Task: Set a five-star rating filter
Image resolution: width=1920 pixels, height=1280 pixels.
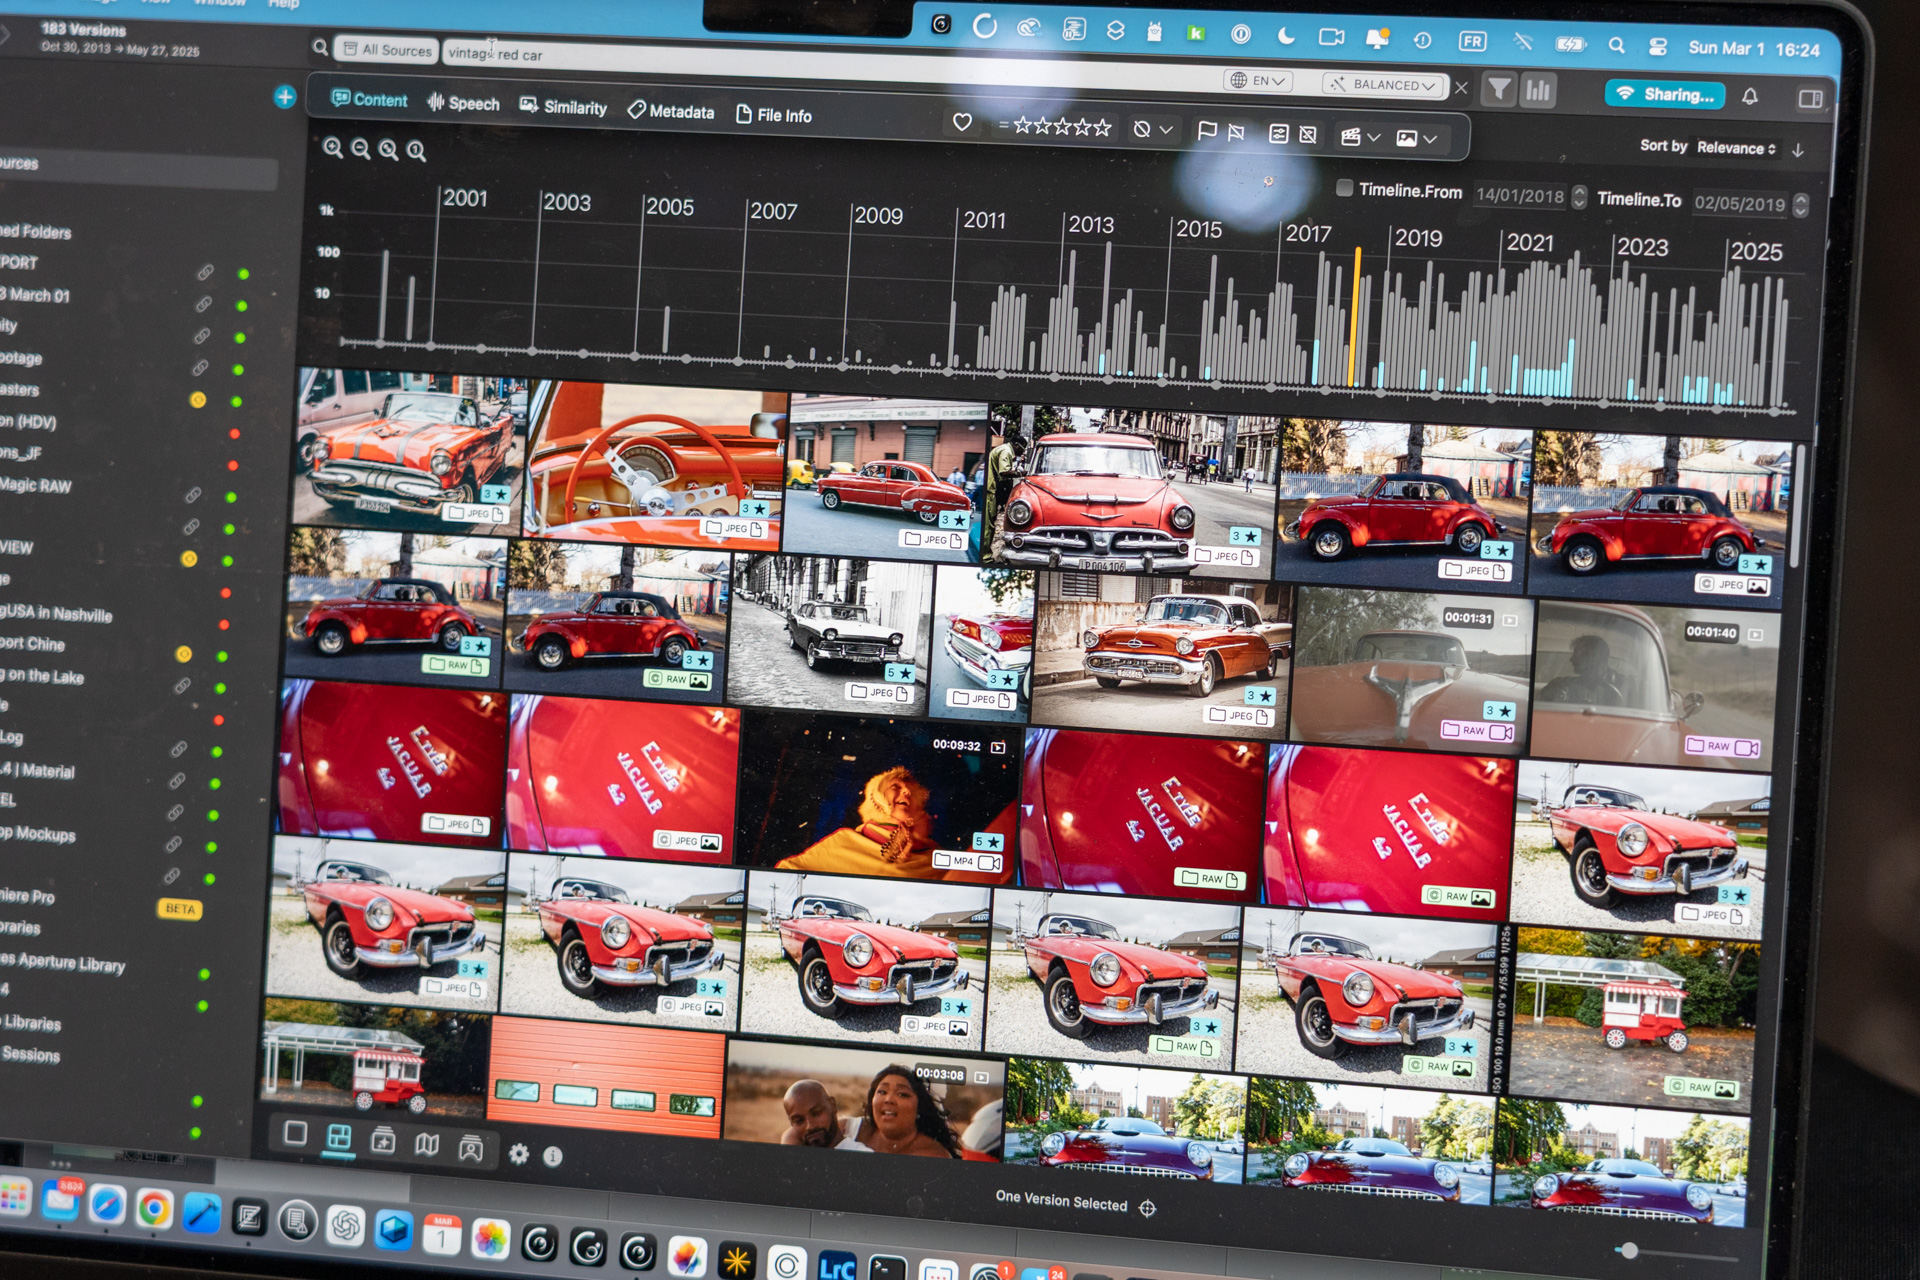Action: click(1103, 128)
